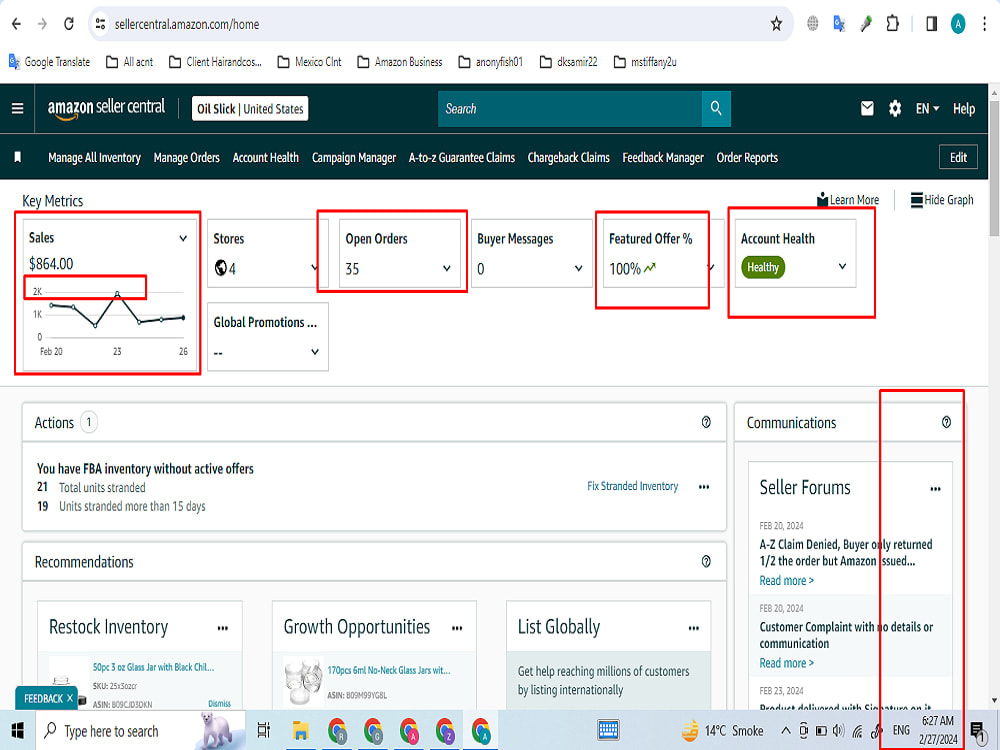Open help for the Actions panel
Viewport: 1000px width, 750px height.
[x=706, y=422]
